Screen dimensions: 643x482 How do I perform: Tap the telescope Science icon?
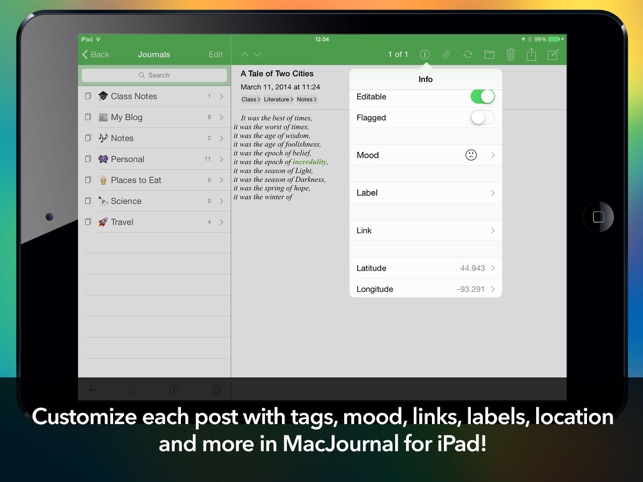click(x=103, y=201)
